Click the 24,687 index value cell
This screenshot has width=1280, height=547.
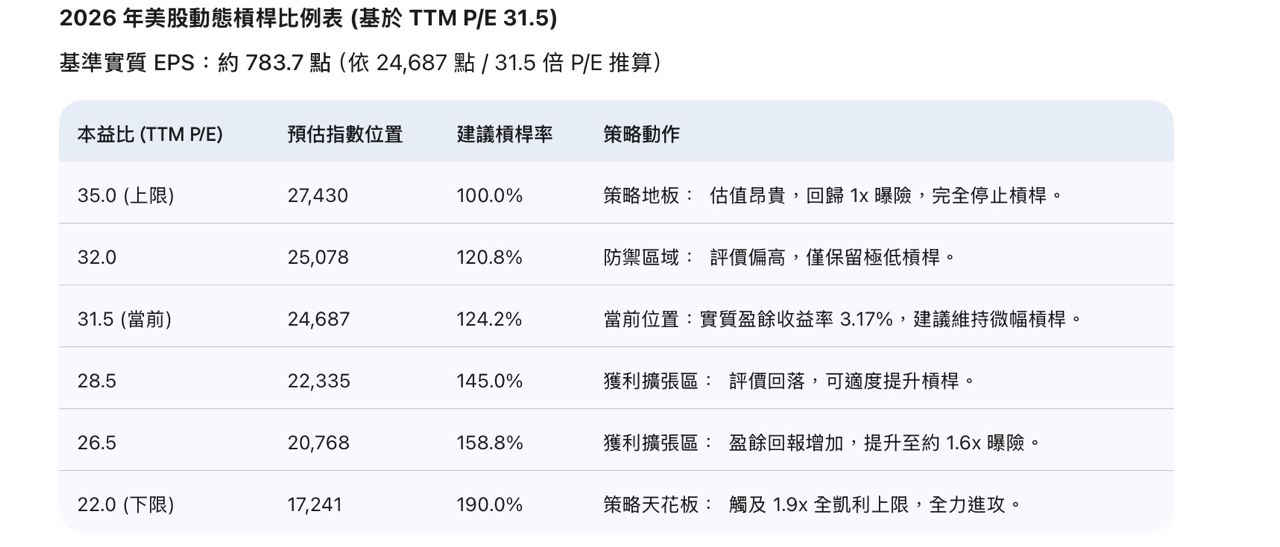(318, 320)
